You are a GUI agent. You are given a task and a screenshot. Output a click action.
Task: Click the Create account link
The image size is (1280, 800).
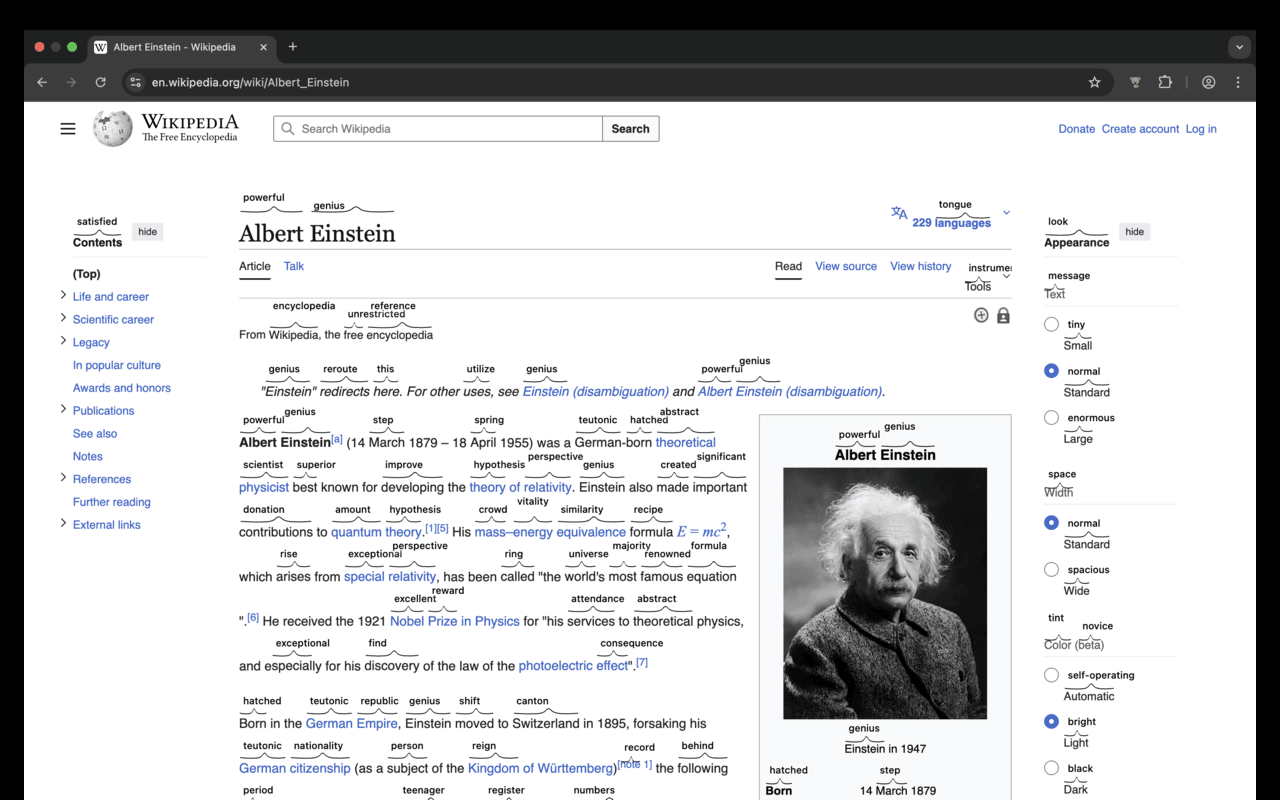pyautogui.click(x=1140, y=129)
